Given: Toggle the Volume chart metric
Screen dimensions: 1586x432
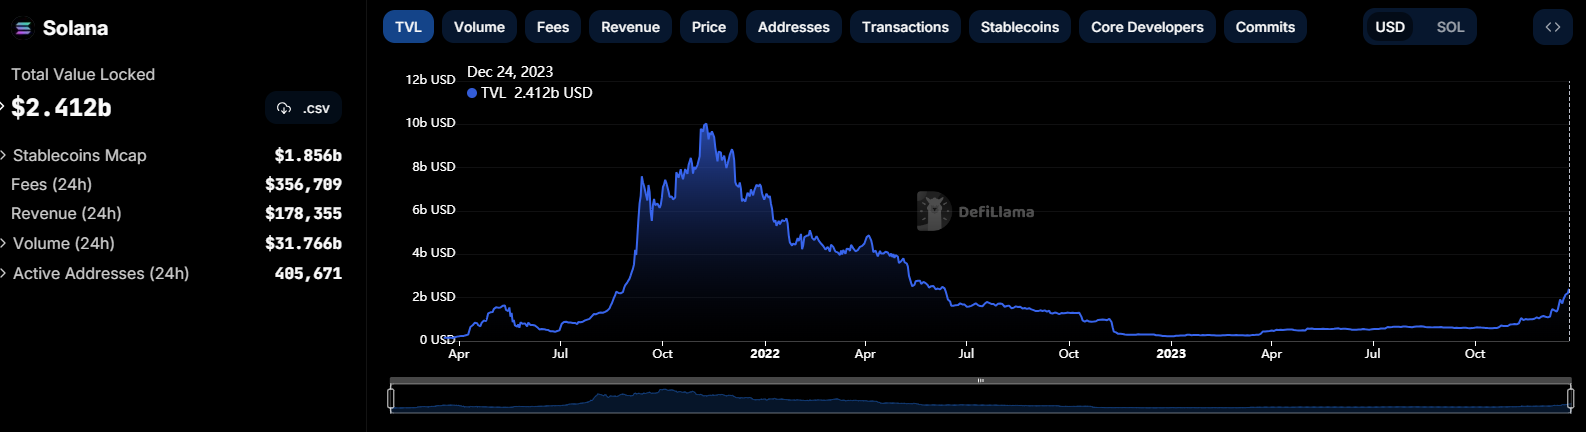Looking at the screenshot, I should click(479, 27).
